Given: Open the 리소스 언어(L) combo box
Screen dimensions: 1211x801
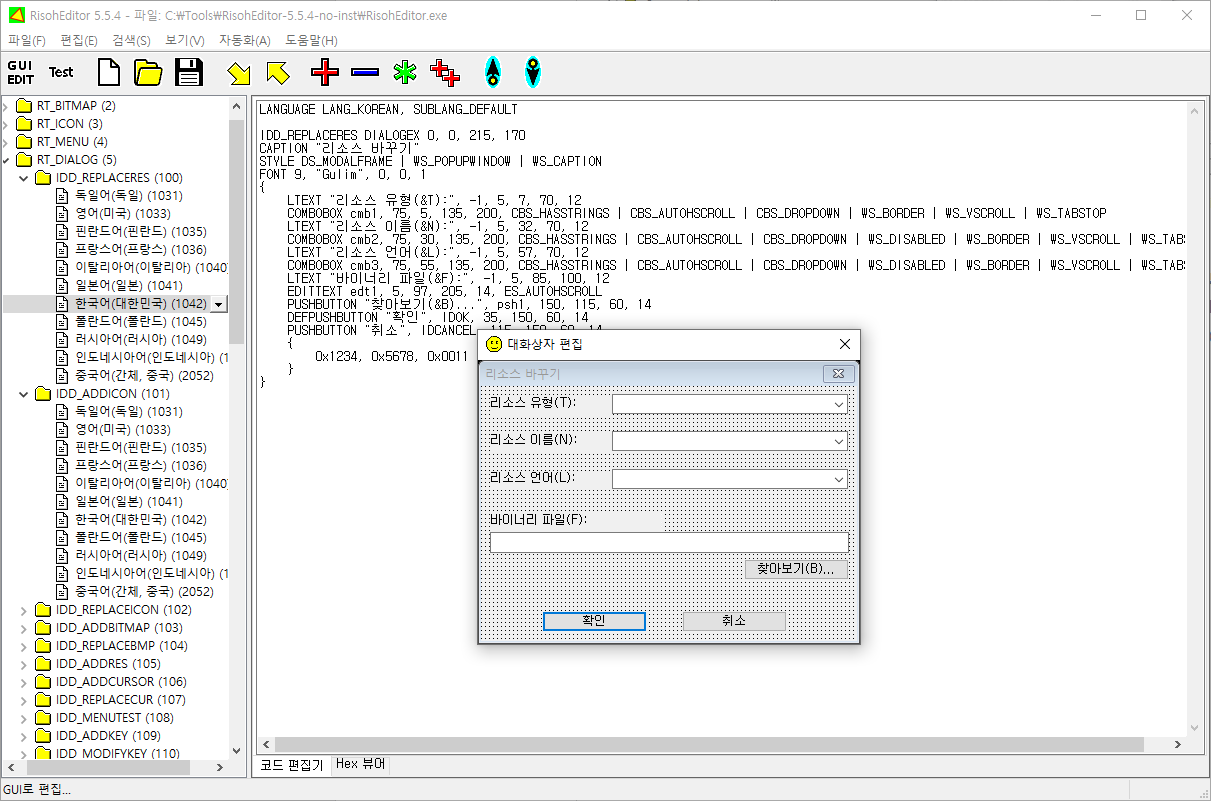Looking at the screenshot, I should [730, 479].
